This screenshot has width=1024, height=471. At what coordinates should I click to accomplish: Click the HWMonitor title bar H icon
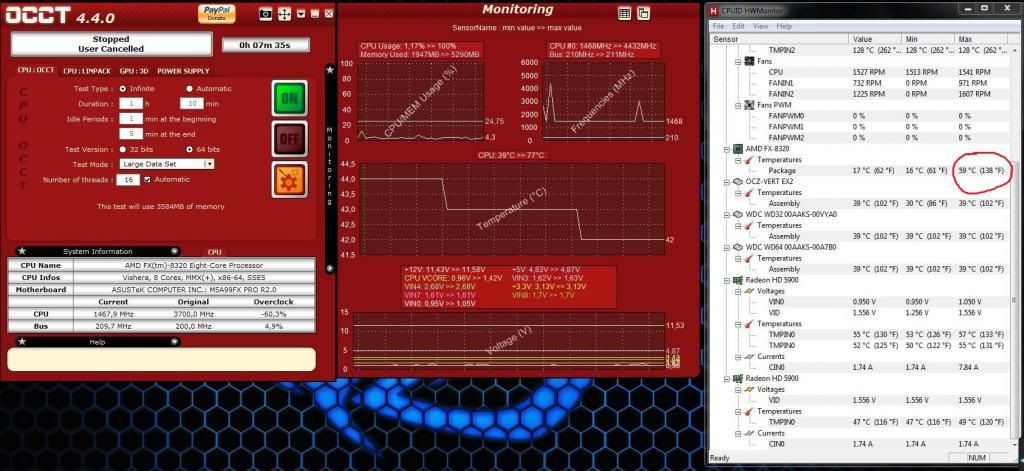coord(714,10)
